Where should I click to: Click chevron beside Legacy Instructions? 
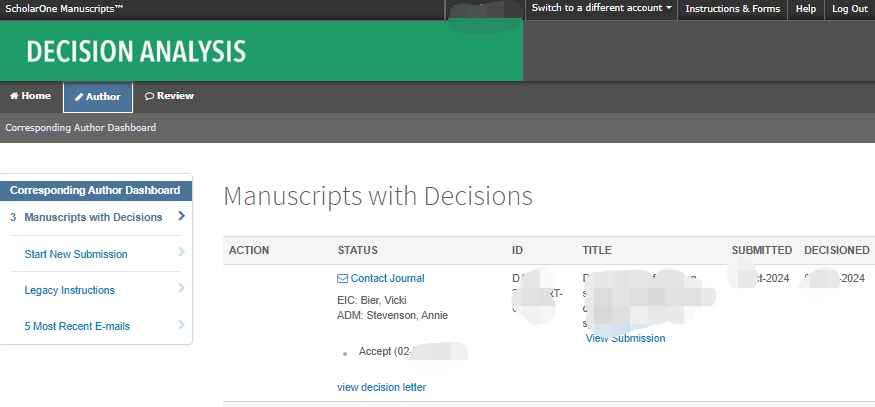pos(181,289)
